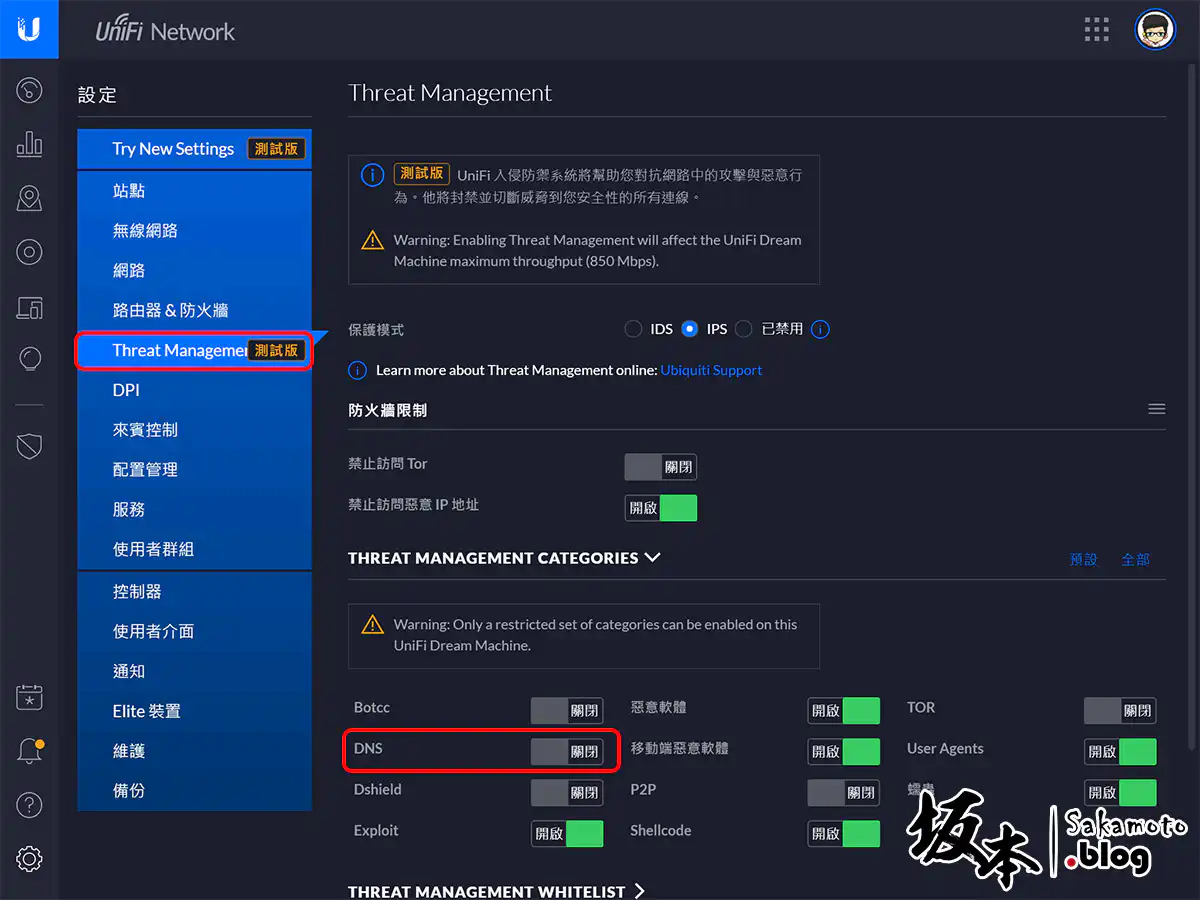This screenshot has height=900, width=1200.
Task: Disable the 禁止訪問惡意 IP 地址 toggle
Action: [x=660, y=508]
